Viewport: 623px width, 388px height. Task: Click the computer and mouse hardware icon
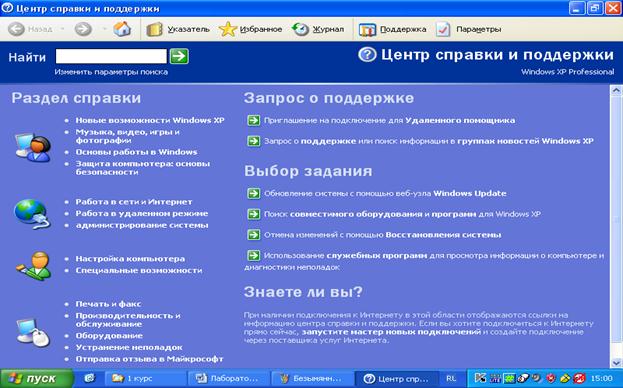(x=33, y=332)
